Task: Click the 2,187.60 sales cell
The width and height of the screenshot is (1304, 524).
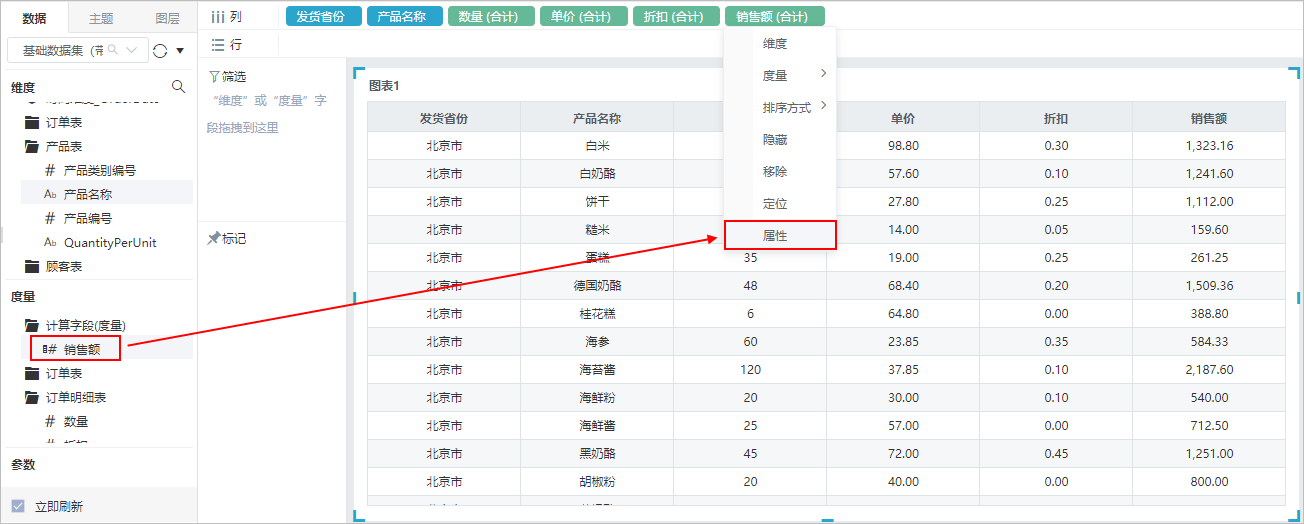Action: pos(1209,370)
